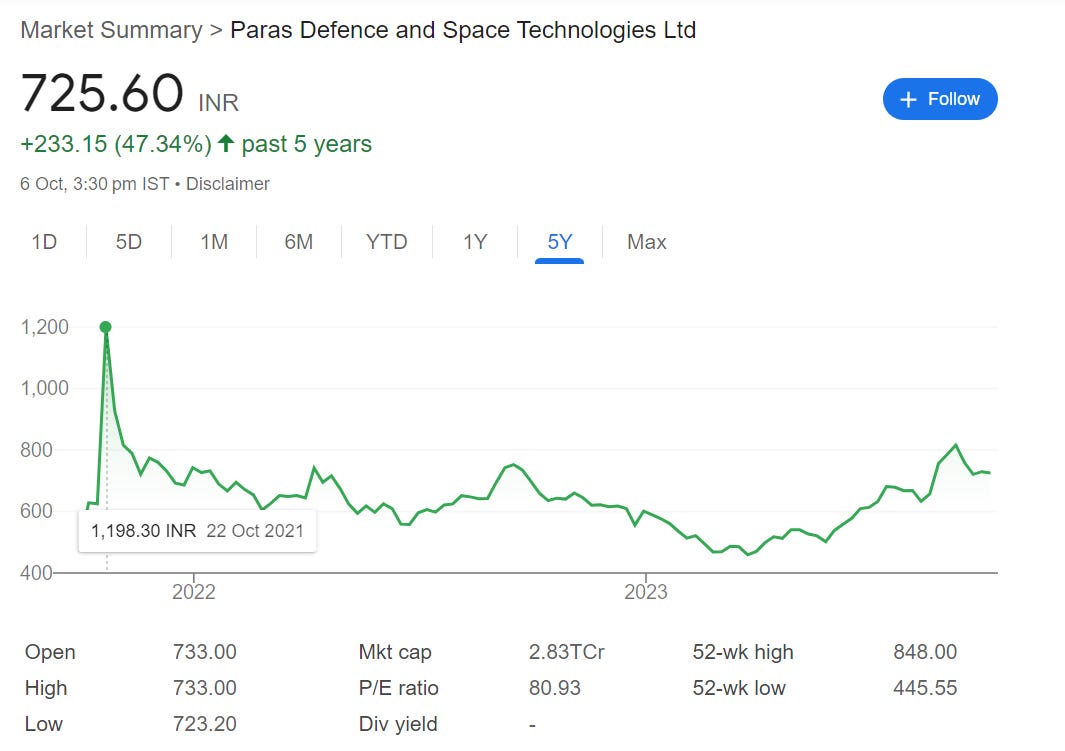Click the Mkt cap value 2.83TCr
This screenshot has height=751, width=1065.
(566, 652)
